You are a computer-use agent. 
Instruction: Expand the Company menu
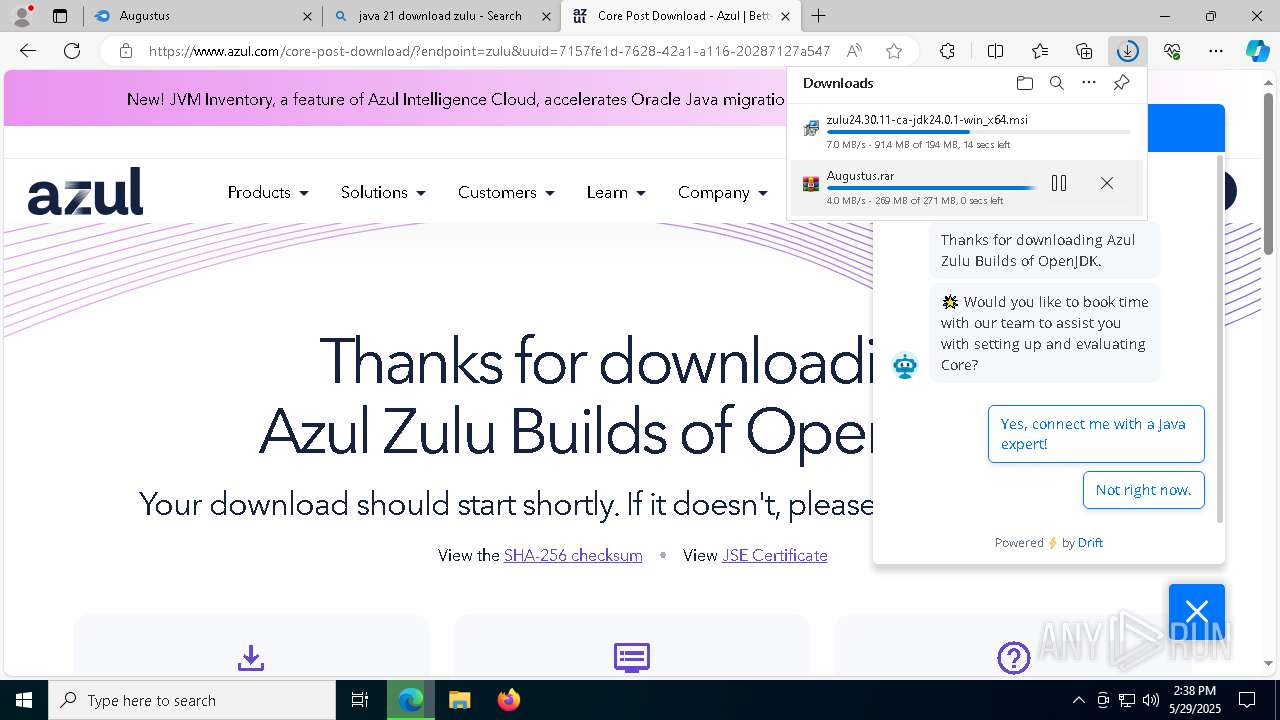[723, 192]
